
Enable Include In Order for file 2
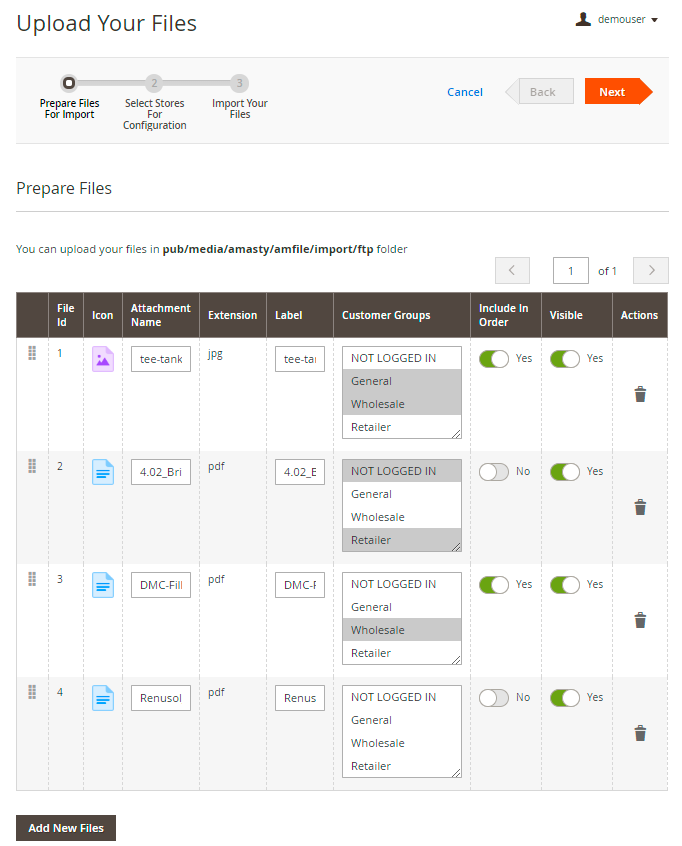494,472
